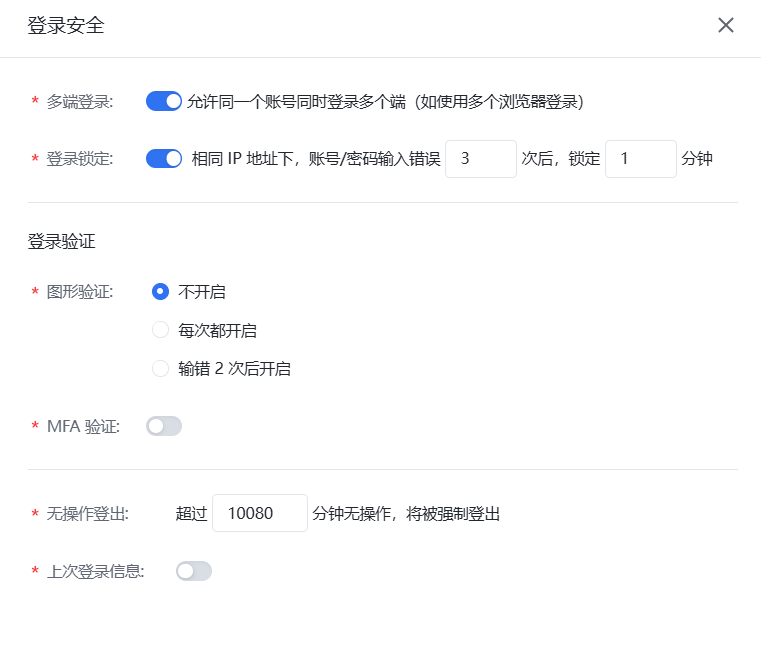The image size is (761, 645).
Task: Choose the 每次都开启 captcha option
Action: 160,330
